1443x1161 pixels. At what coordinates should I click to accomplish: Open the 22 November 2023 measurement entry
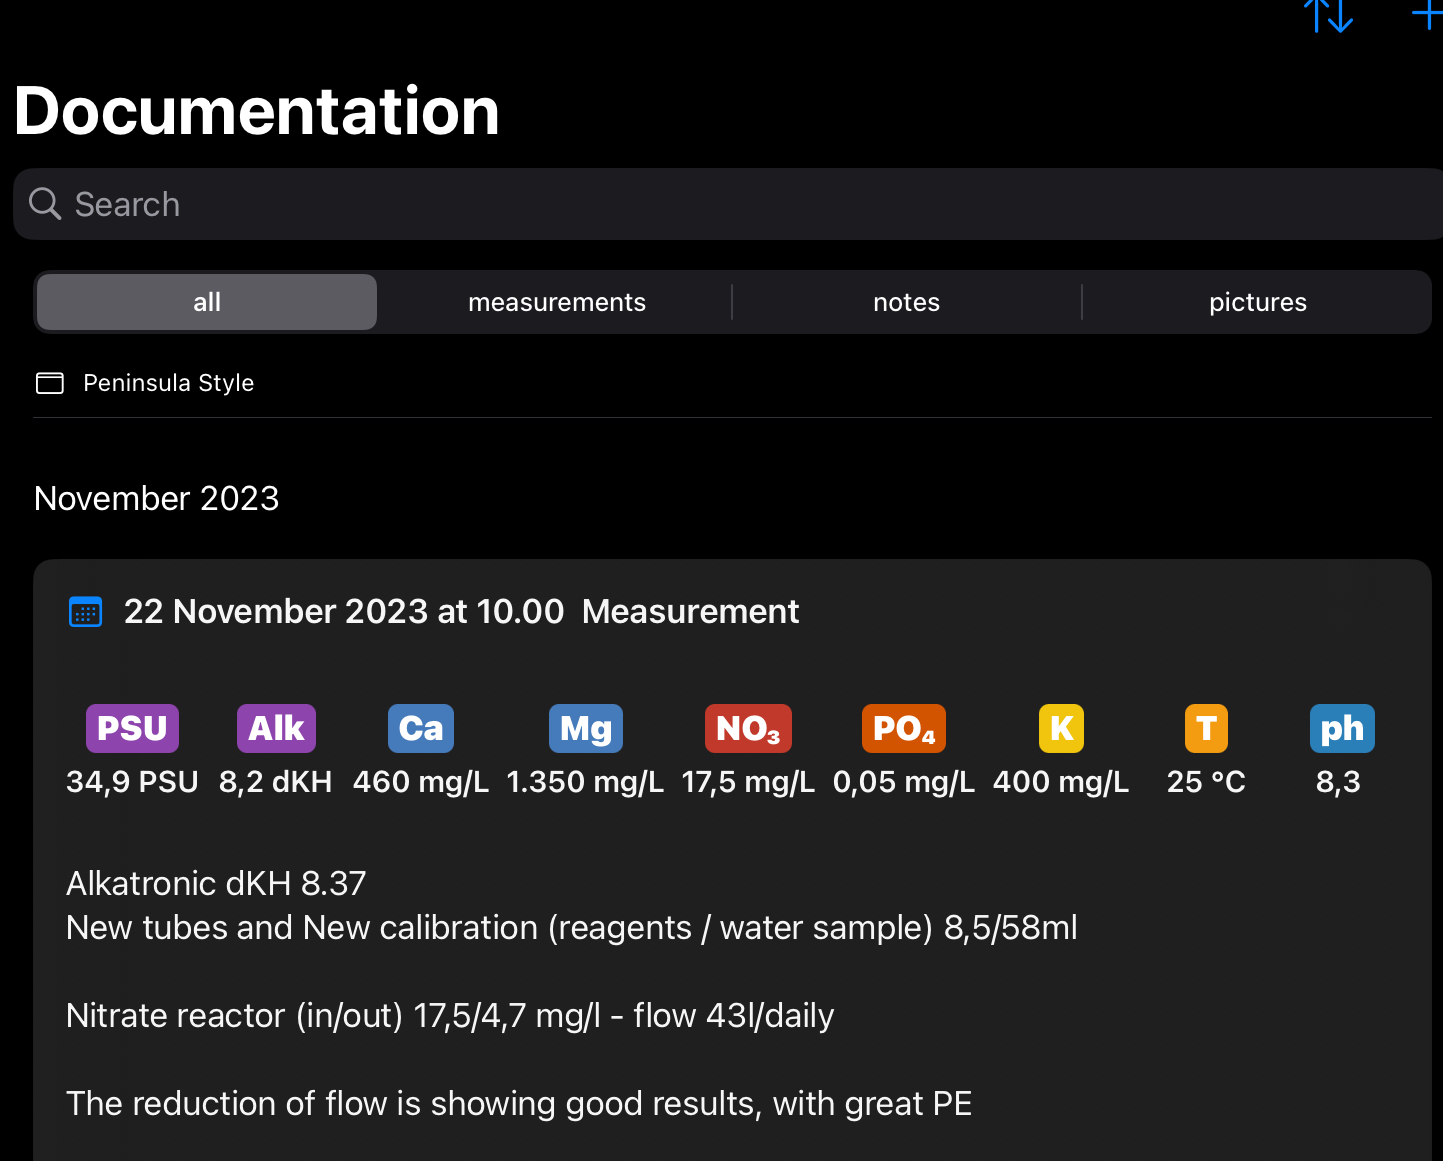[461, 612]
